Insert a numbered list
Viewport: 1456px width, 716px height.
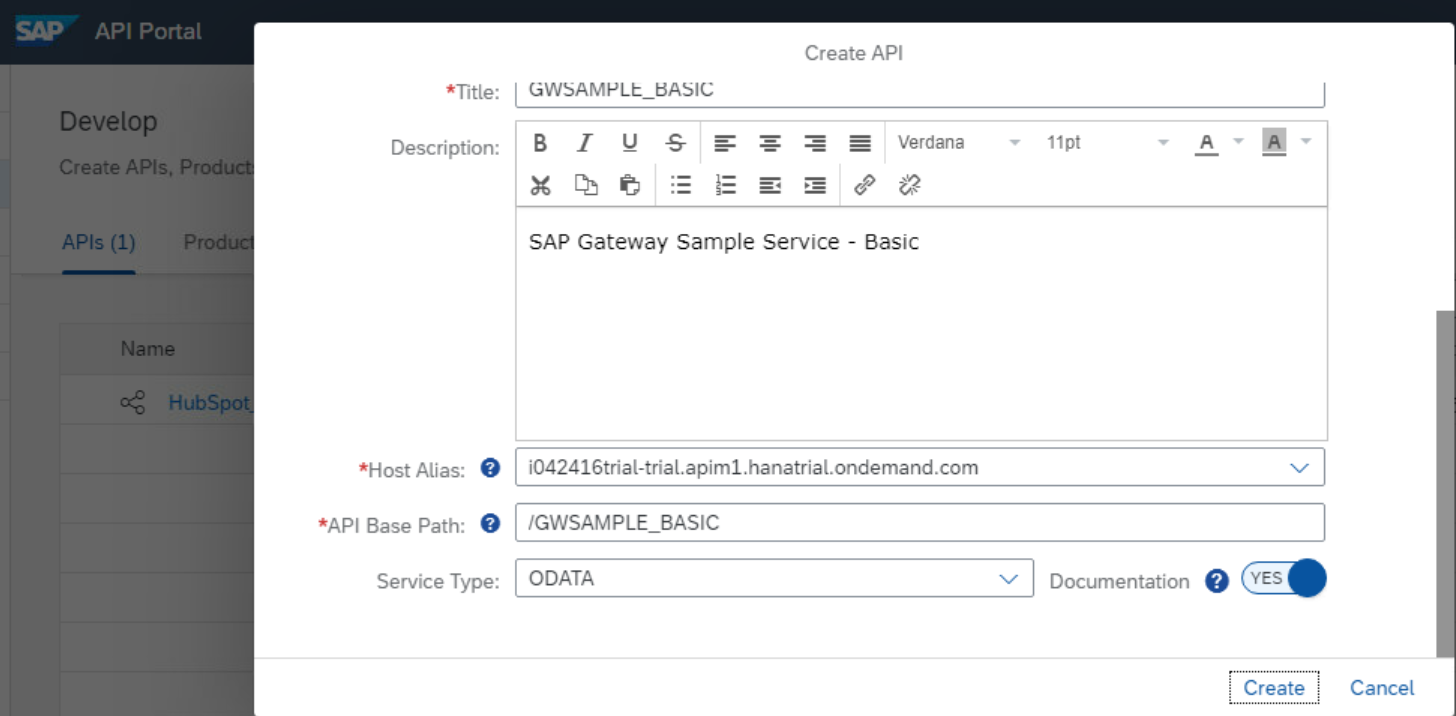tap(726, 185)
